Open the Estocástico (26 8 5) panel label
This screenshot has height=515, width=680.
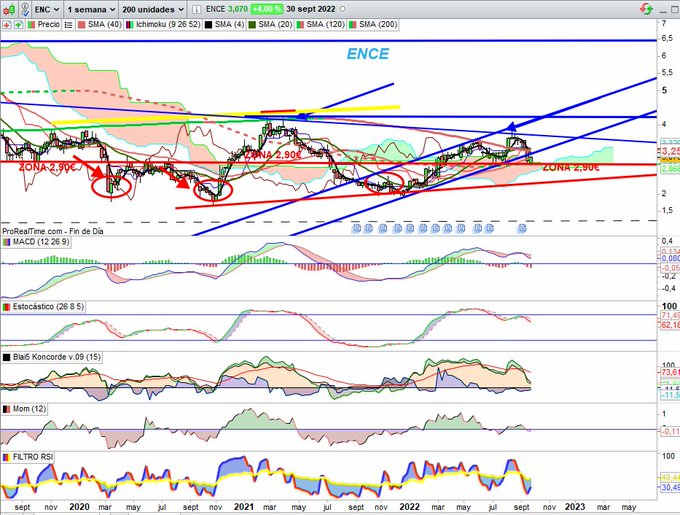coord(43,307)
